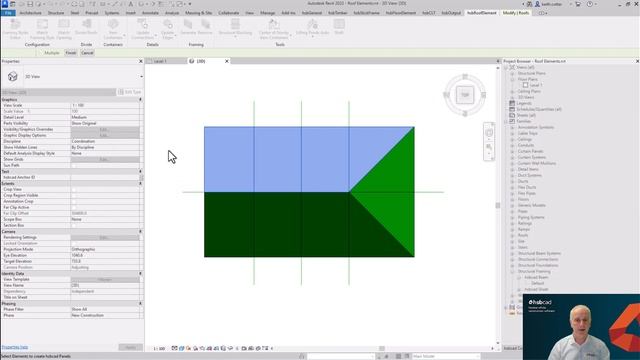Click the blue roof plane
The width and height of the screenshot is (640, 360).
tap(278, 159)
